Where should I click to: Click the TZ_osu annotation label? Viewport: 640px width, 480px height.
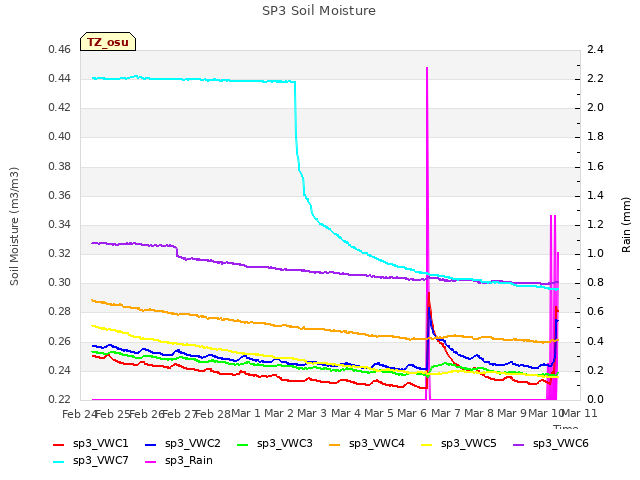click(x=108, y=42)
